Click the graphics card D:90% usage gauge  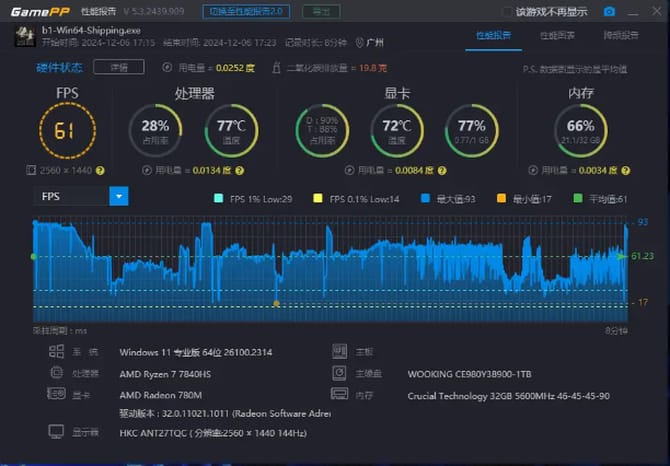pos(322,130)
